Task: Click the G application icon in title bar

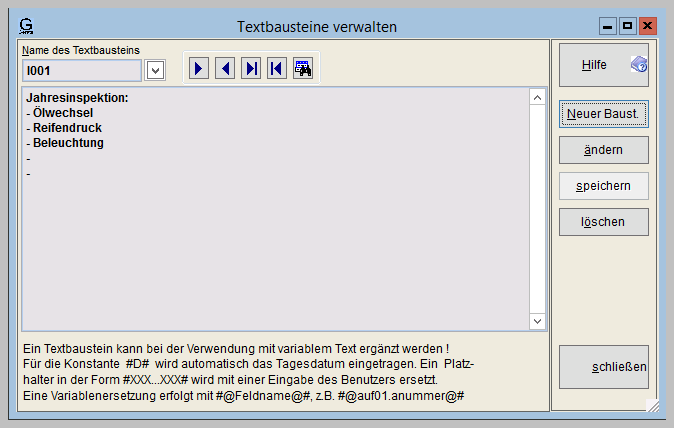Action: (27, 25)
